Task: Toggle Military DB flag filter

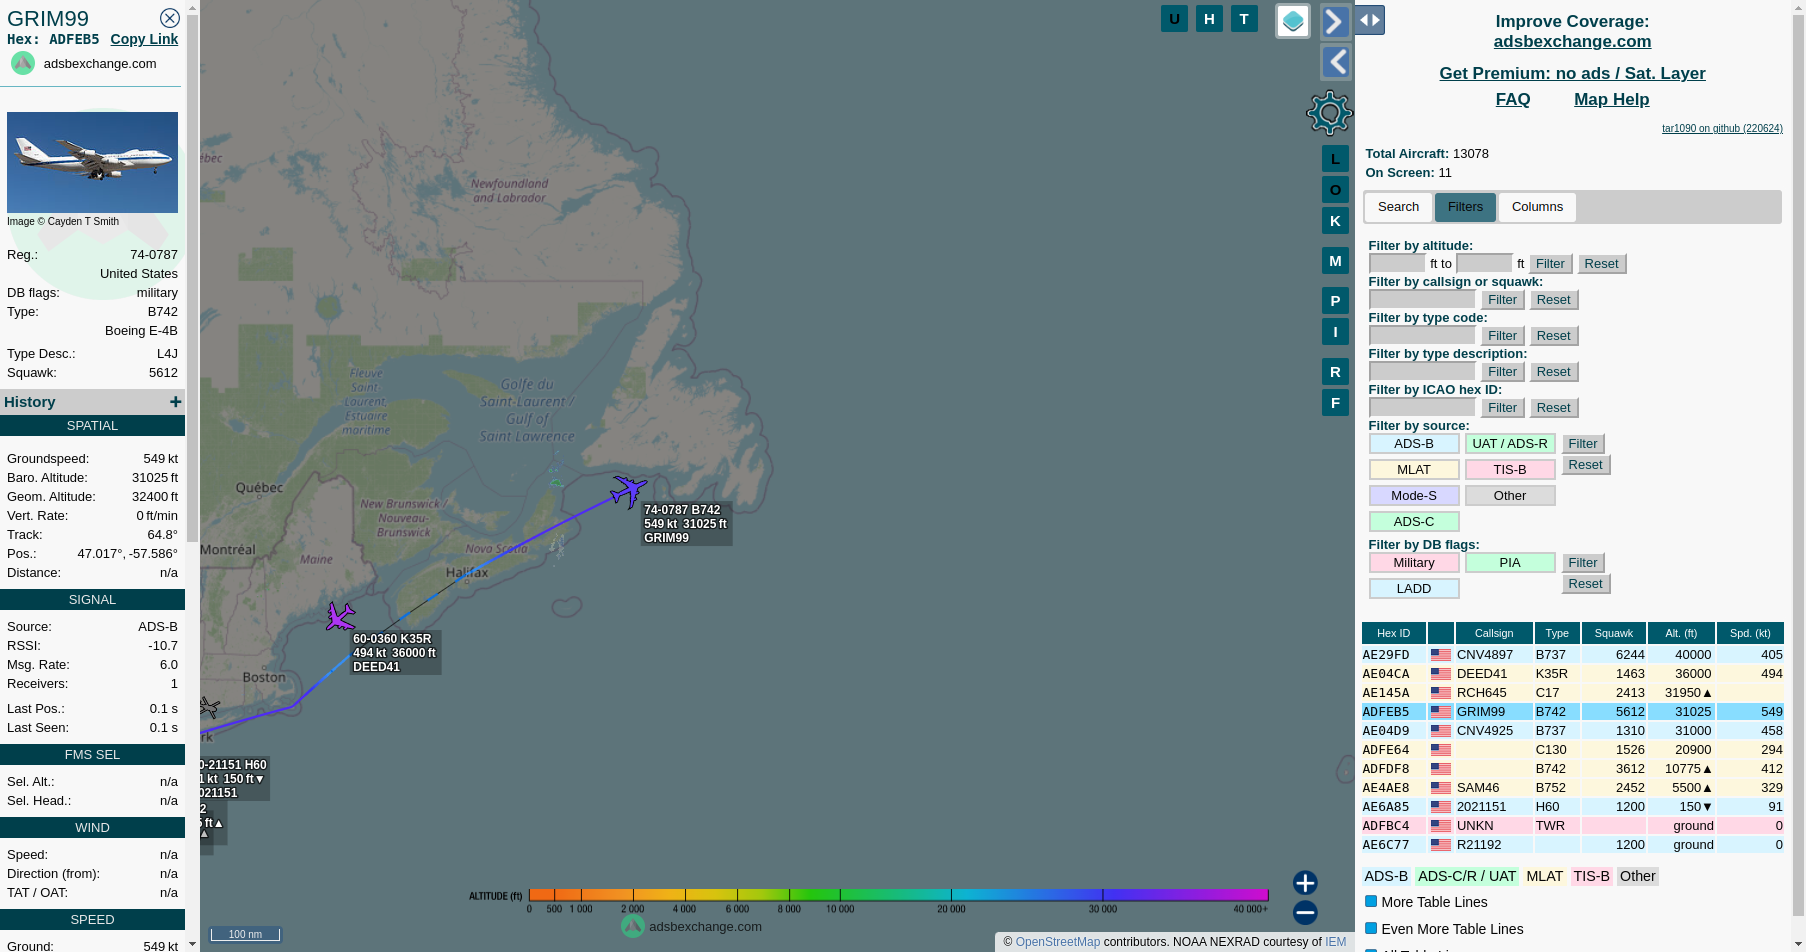Action: [1414, 563]
